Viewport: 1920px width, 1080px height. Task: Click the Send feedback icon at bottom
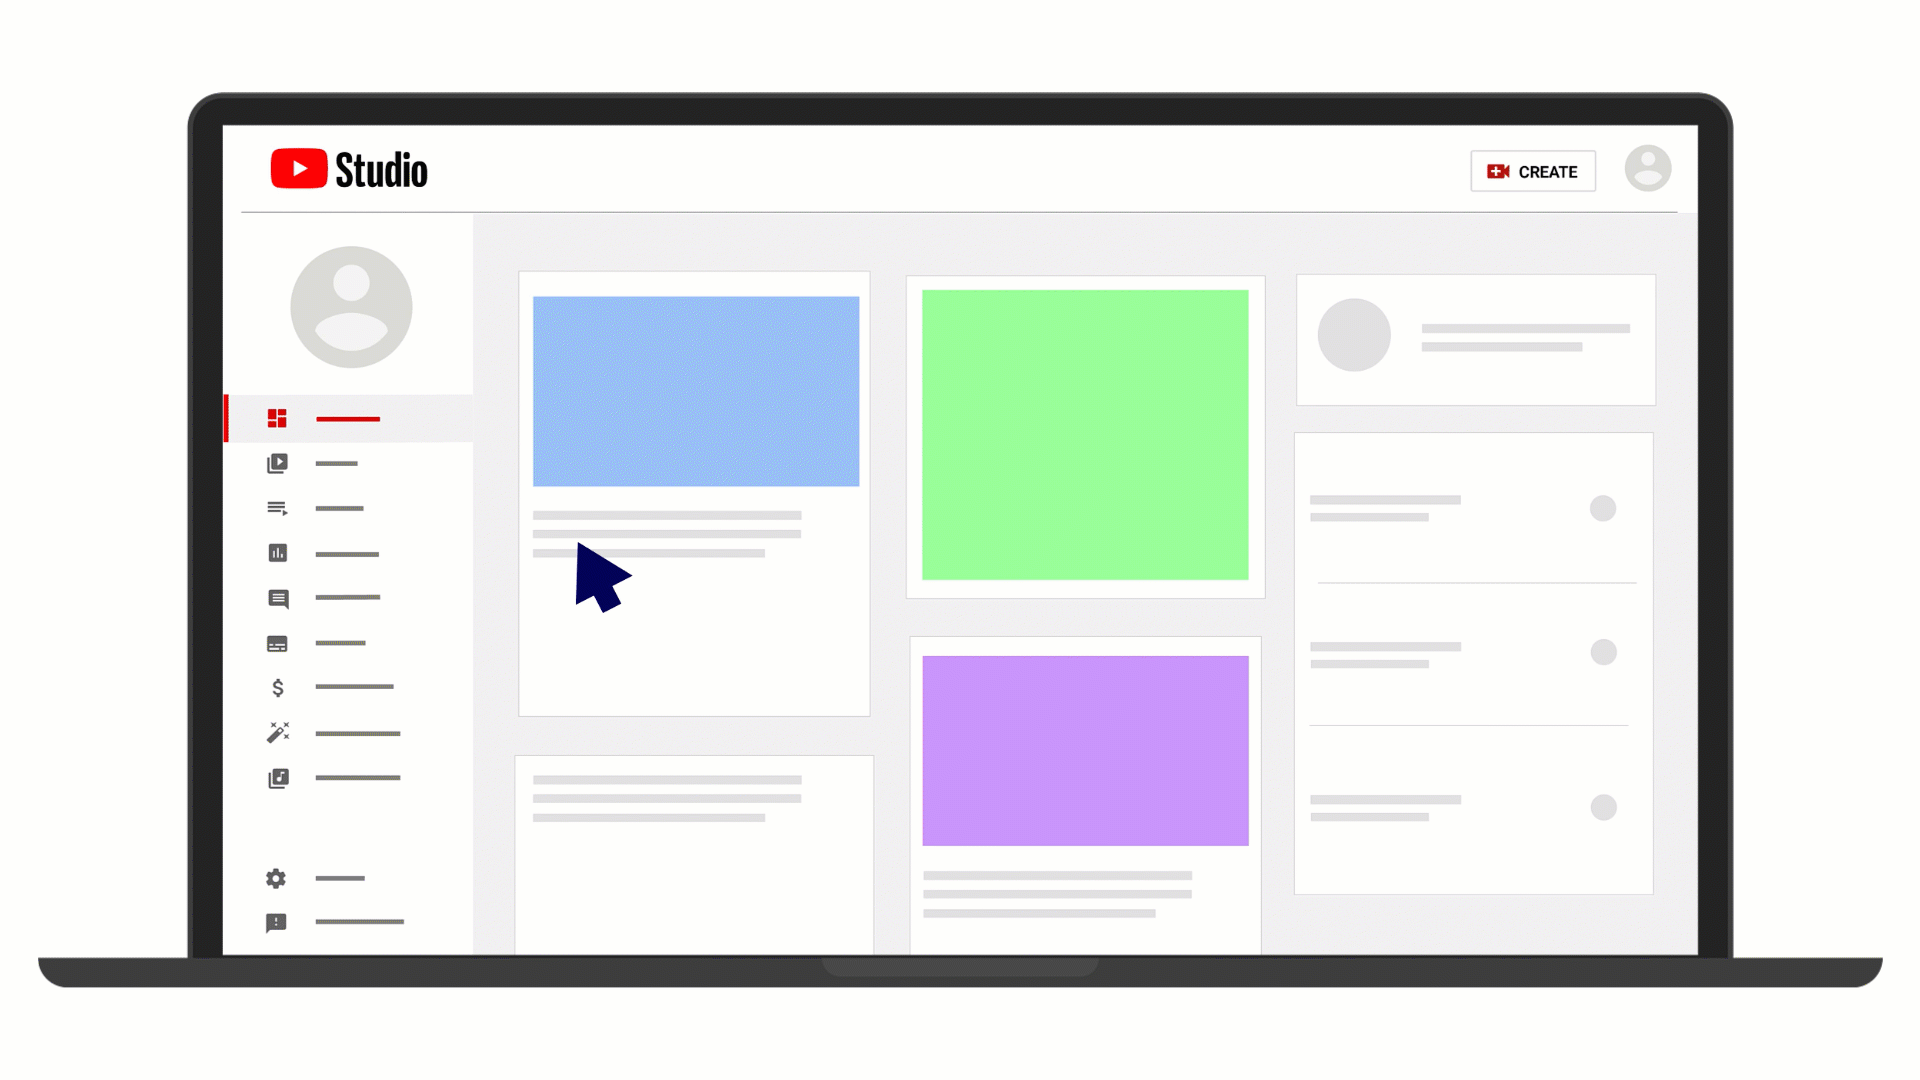tap(277, 923)
